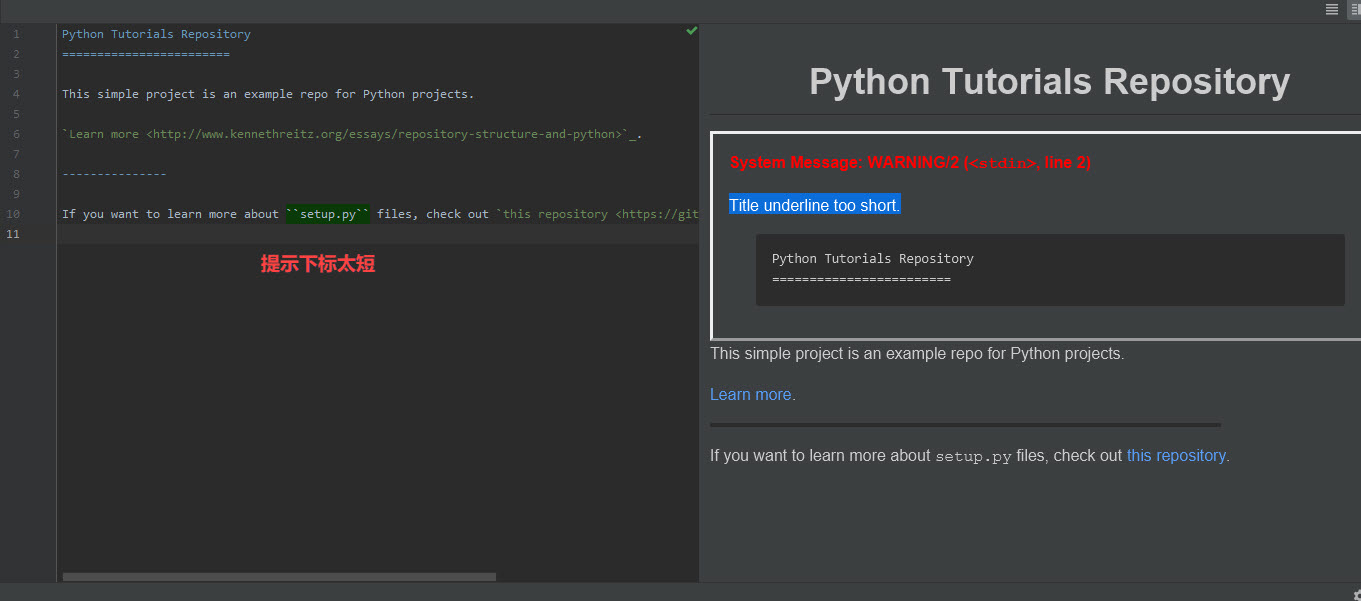Open the hamburger menu at top right
1361x601 pixels.
(x=1331, y=9)
